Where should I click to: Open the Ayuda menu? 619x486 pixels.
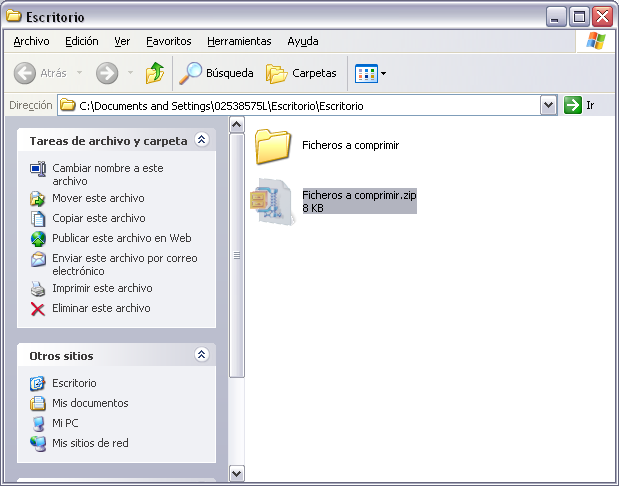tap(303, 41)
